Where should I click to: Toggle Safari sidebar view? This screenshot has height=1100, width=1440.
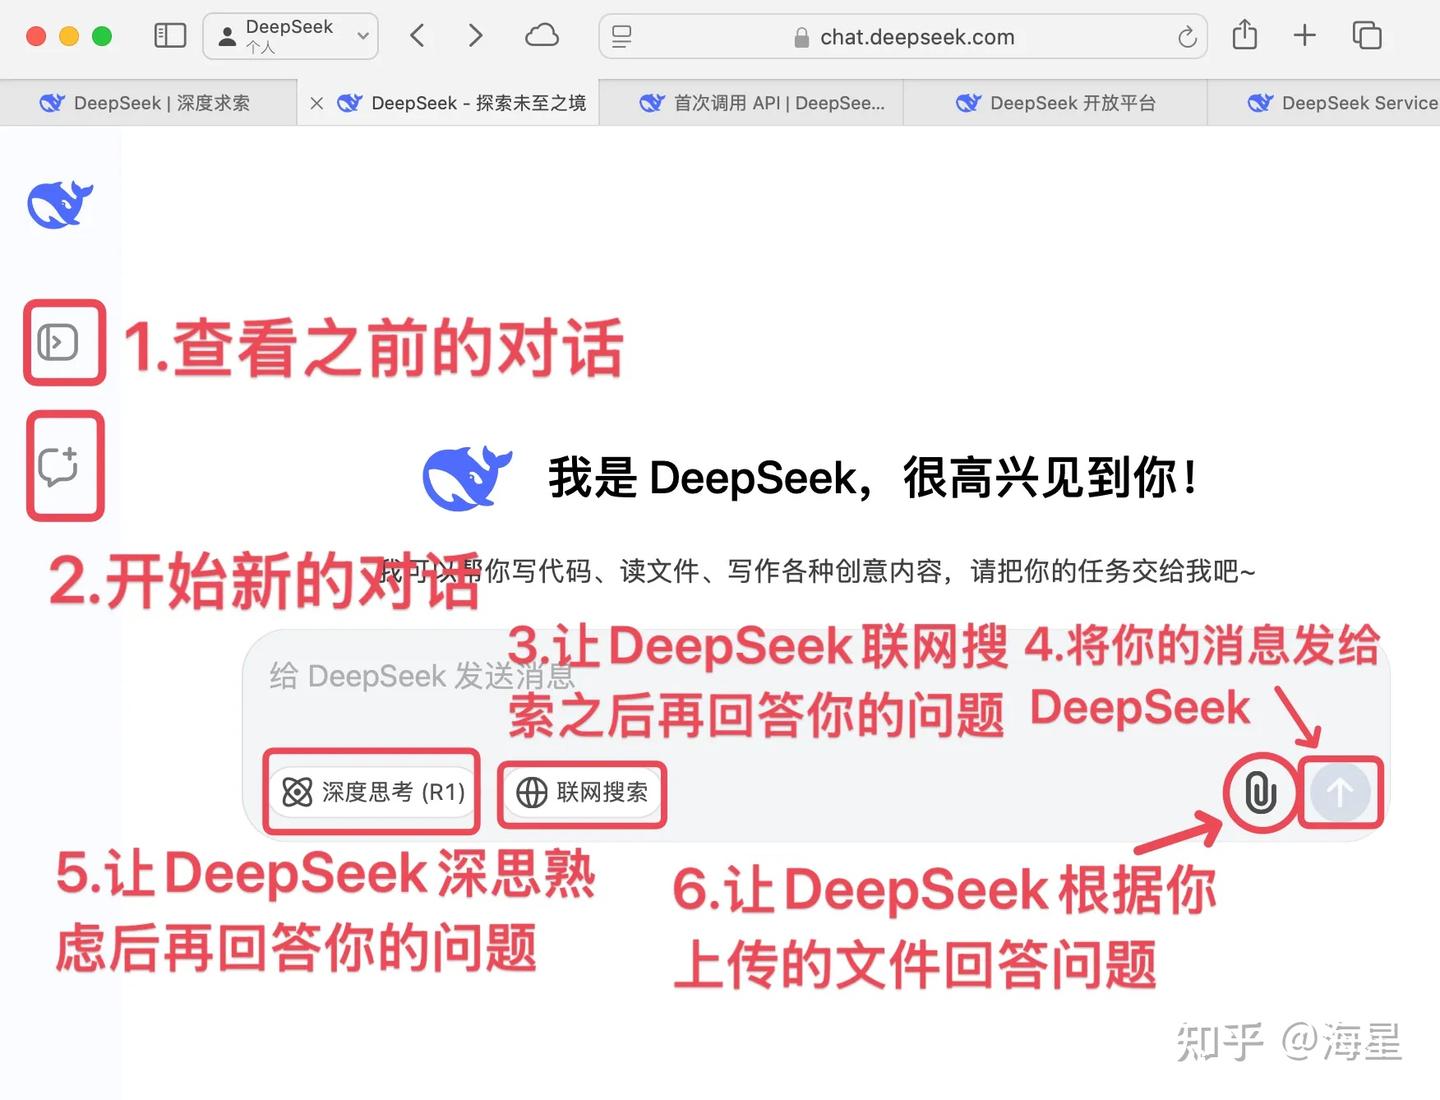[x=170, y=35]
